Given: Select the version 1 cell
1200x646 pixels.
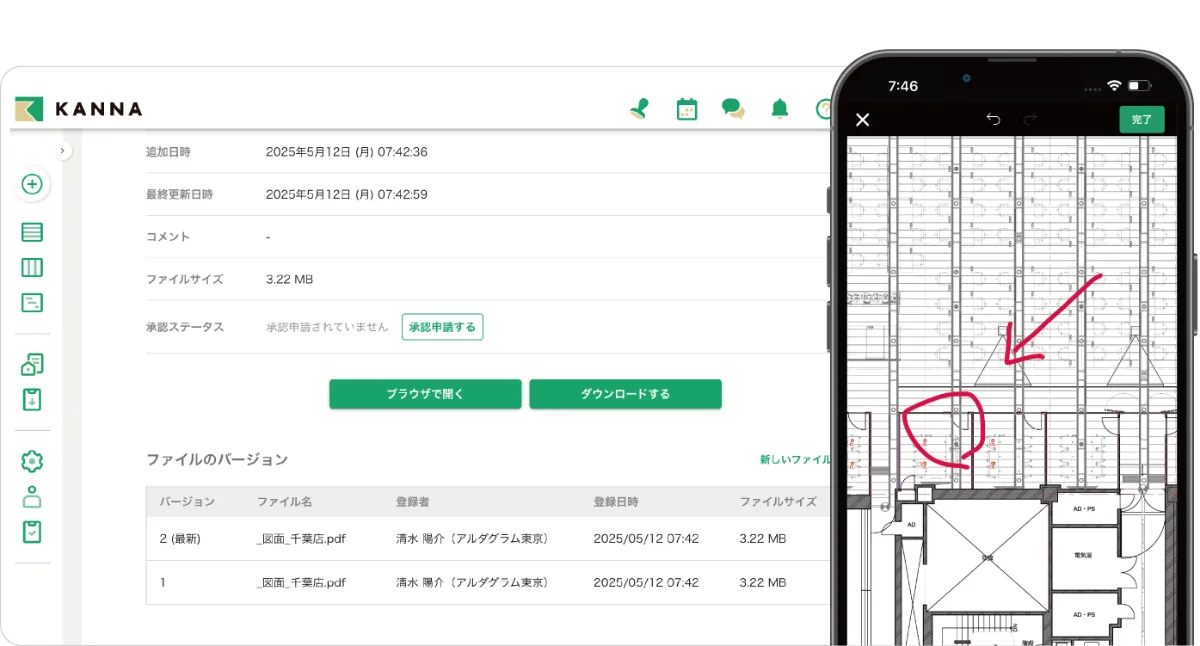Looking at the screenshot, I should click(163, 582).
